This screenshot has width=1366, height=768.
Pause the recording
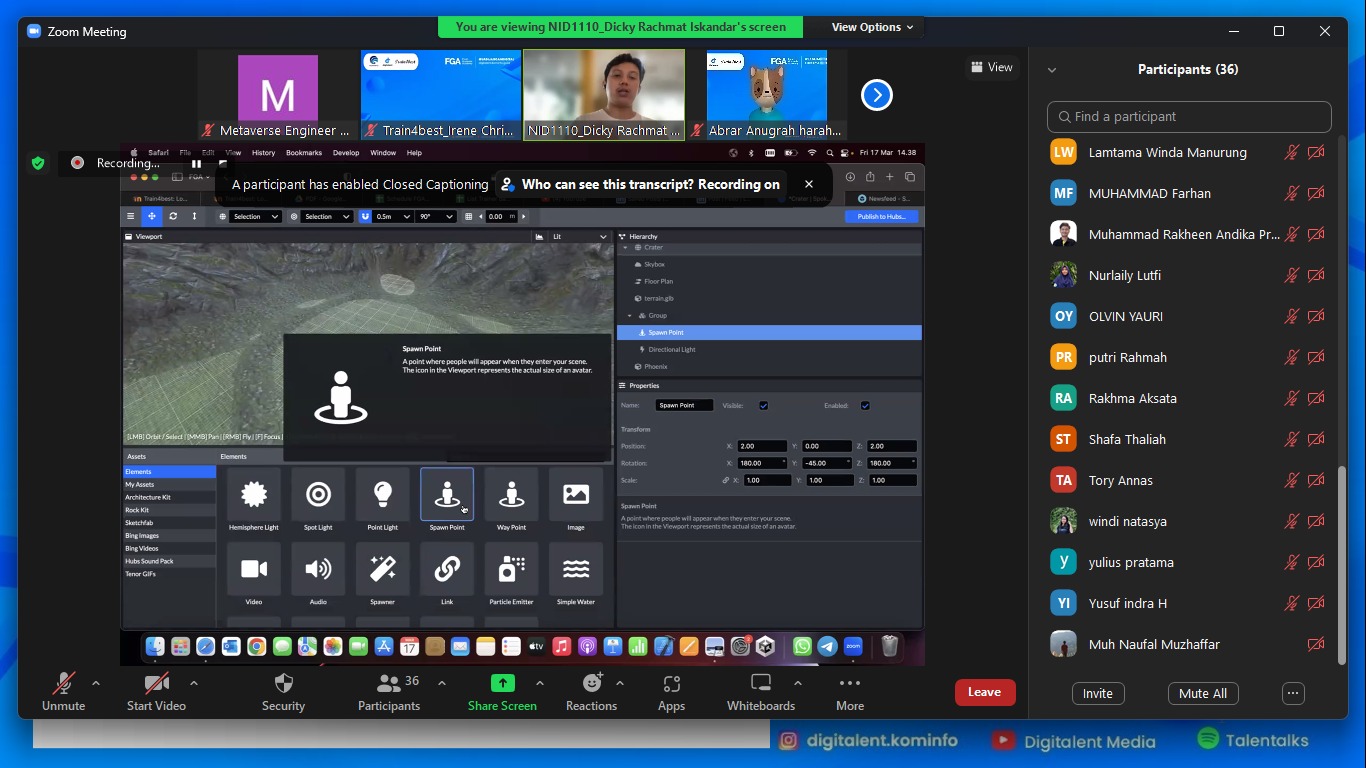tap(197, 163)
